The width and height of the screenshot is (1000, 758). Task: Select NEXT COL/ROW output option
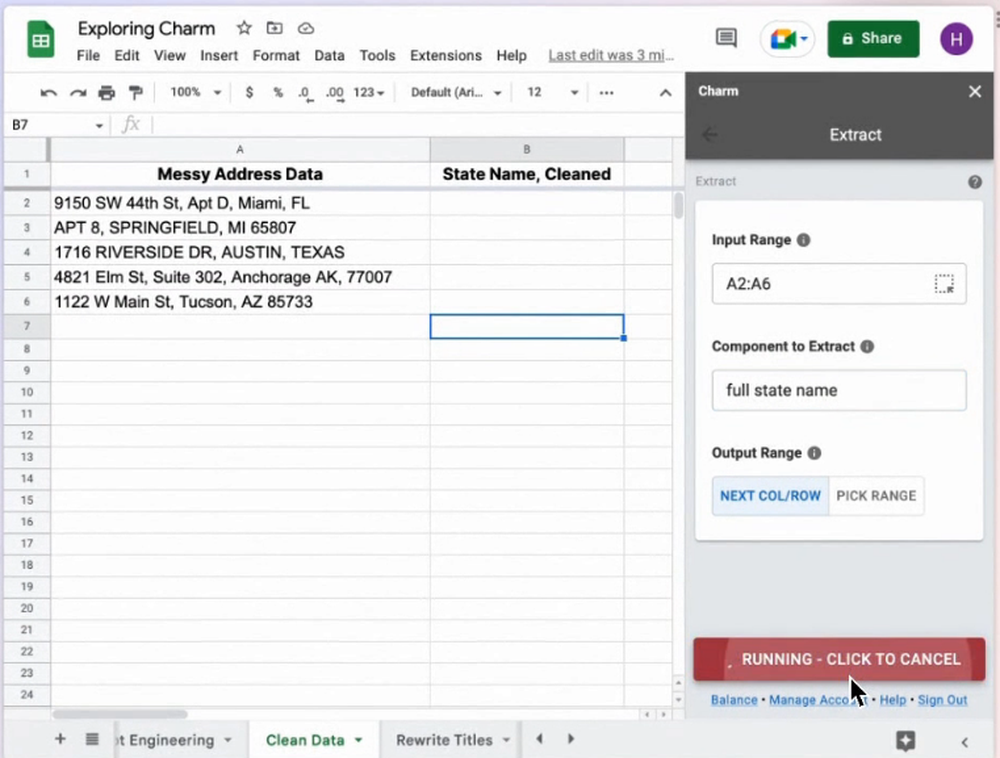coord(770,496)
